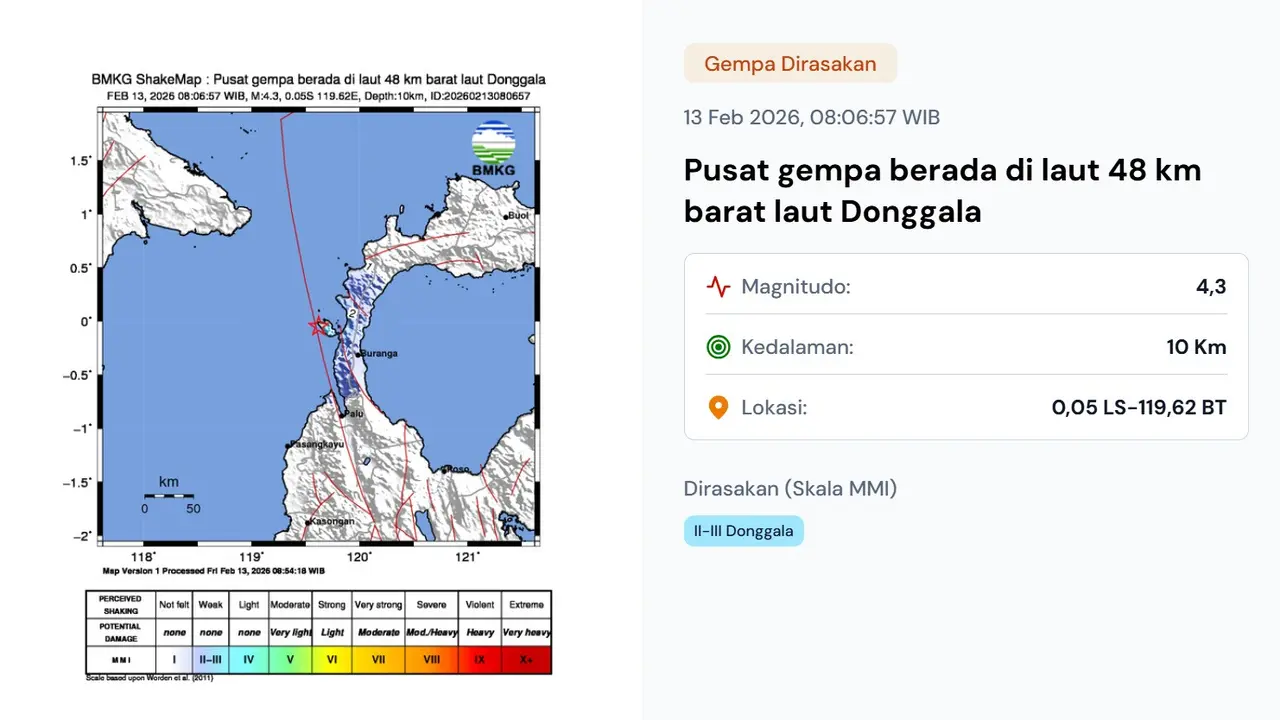
Task: Select the cyan IV legend swatch
Action: coord(249,660)
